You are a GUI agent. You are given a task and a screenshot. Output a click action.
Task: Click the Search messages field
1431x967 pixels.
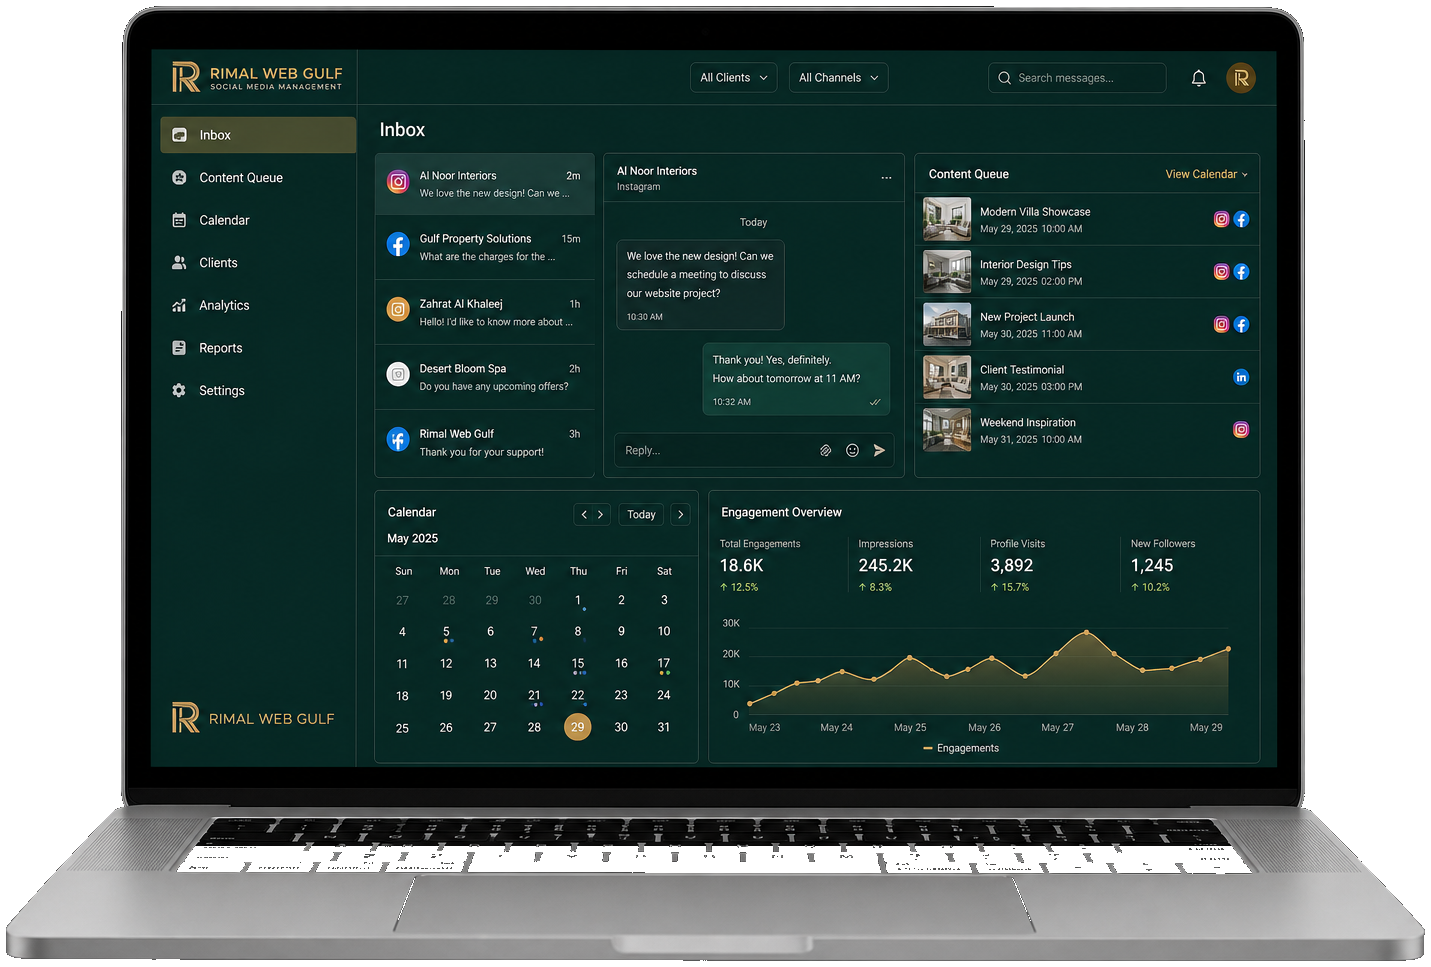click(1077, 78)
